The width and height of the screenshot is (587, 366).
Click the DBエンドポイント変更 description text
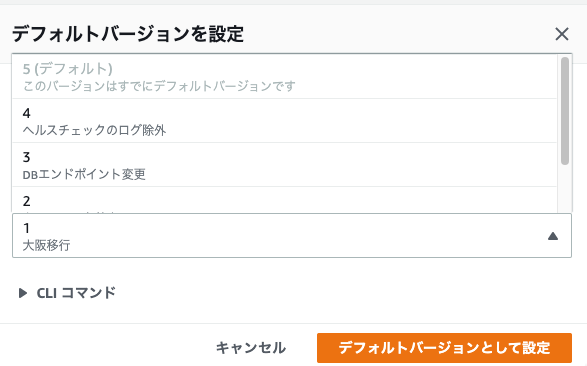coord(84,174)
